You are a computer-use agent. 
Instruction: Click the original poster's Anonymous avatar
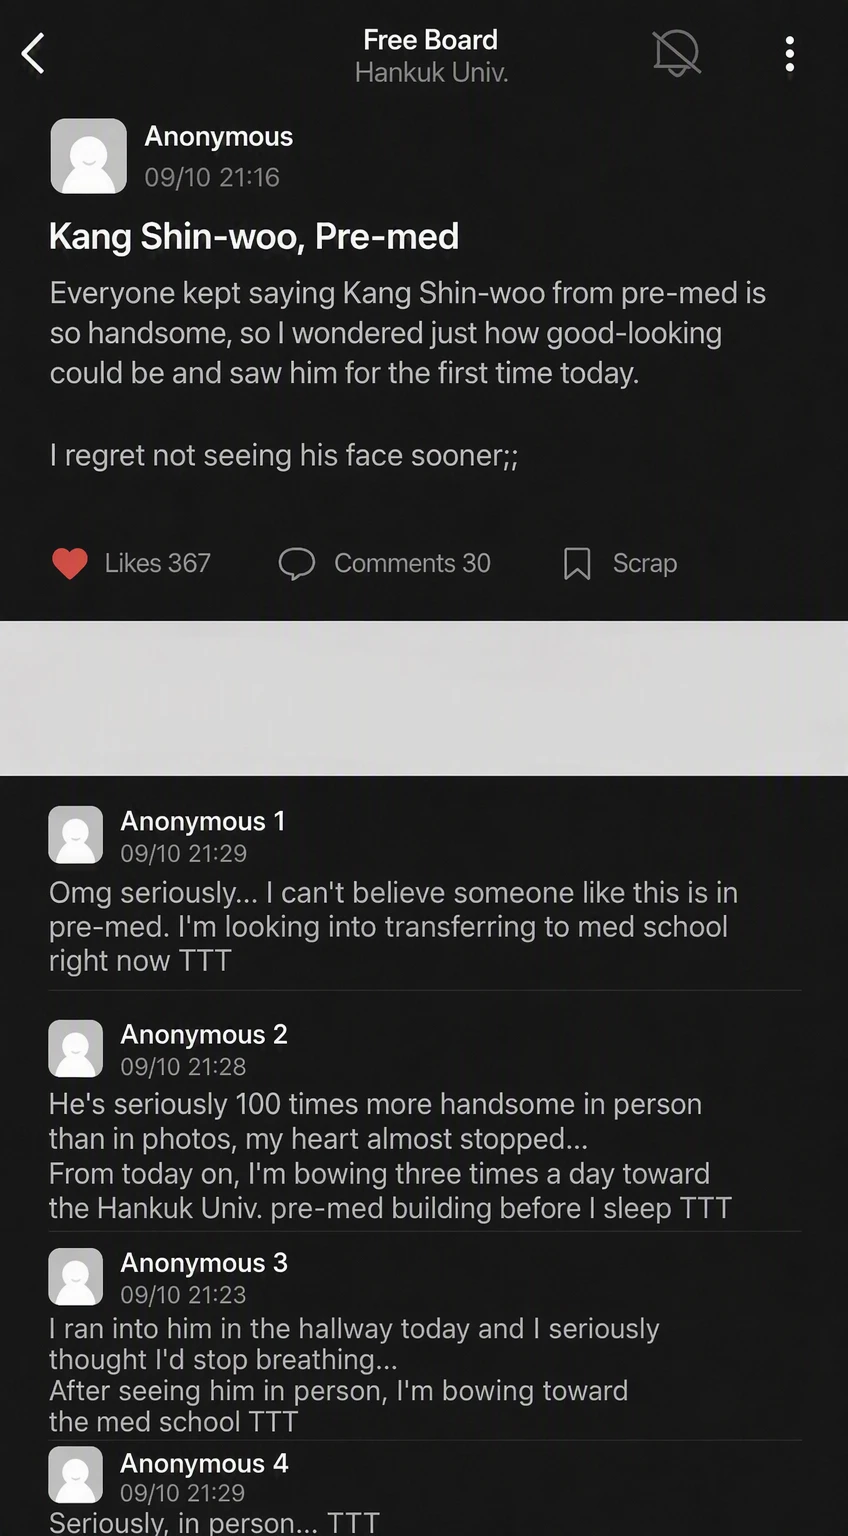(89, 156)
